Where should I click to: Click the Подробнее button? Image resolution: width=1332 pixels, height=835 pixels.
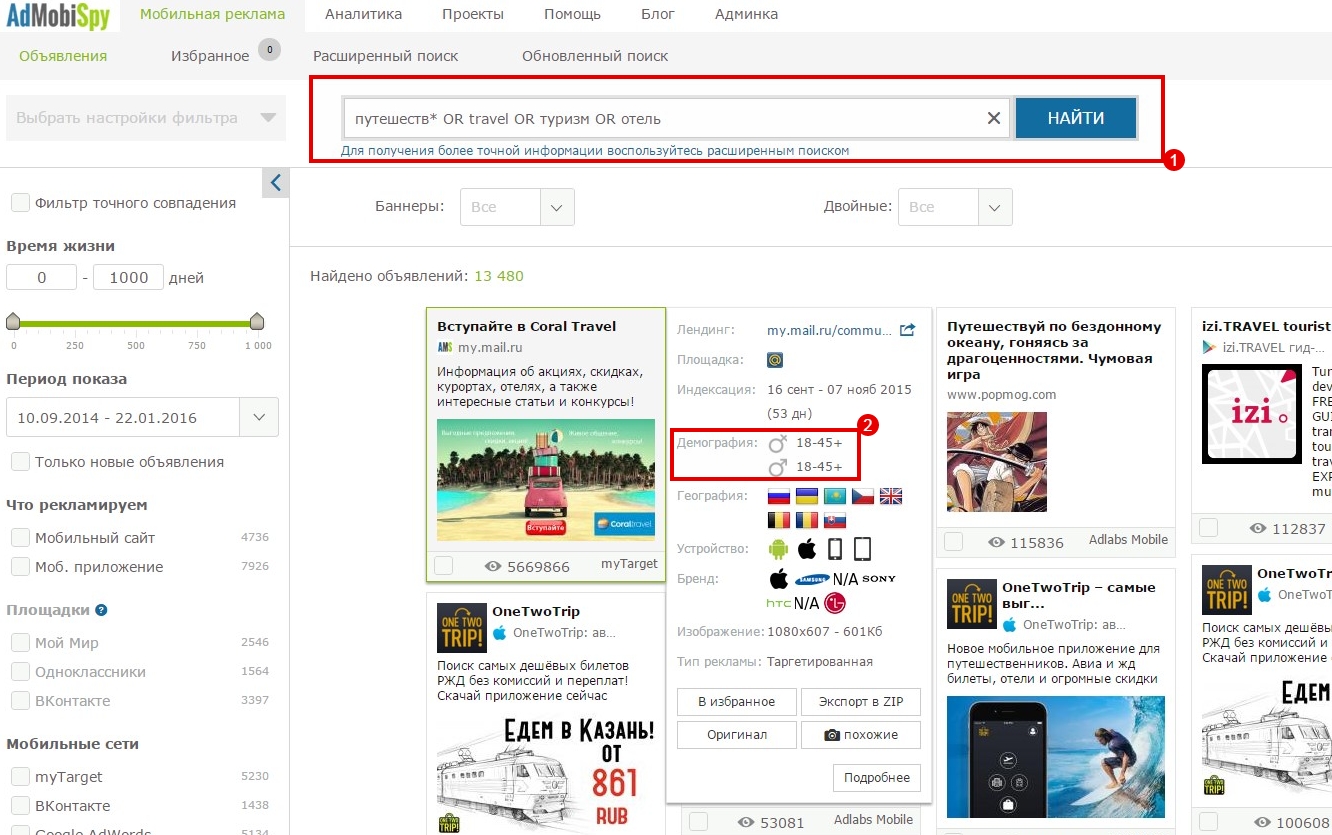click(876, 778)
